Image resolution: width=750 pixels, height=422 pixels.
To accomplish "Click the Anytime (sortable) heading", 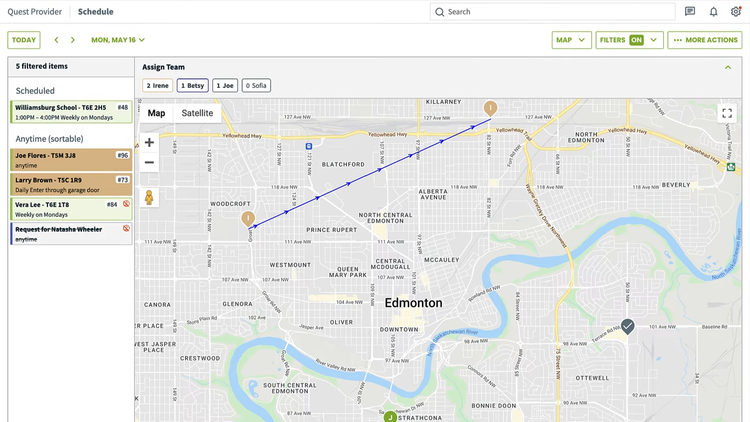I will pyautogui.click(x=49, y=139).
